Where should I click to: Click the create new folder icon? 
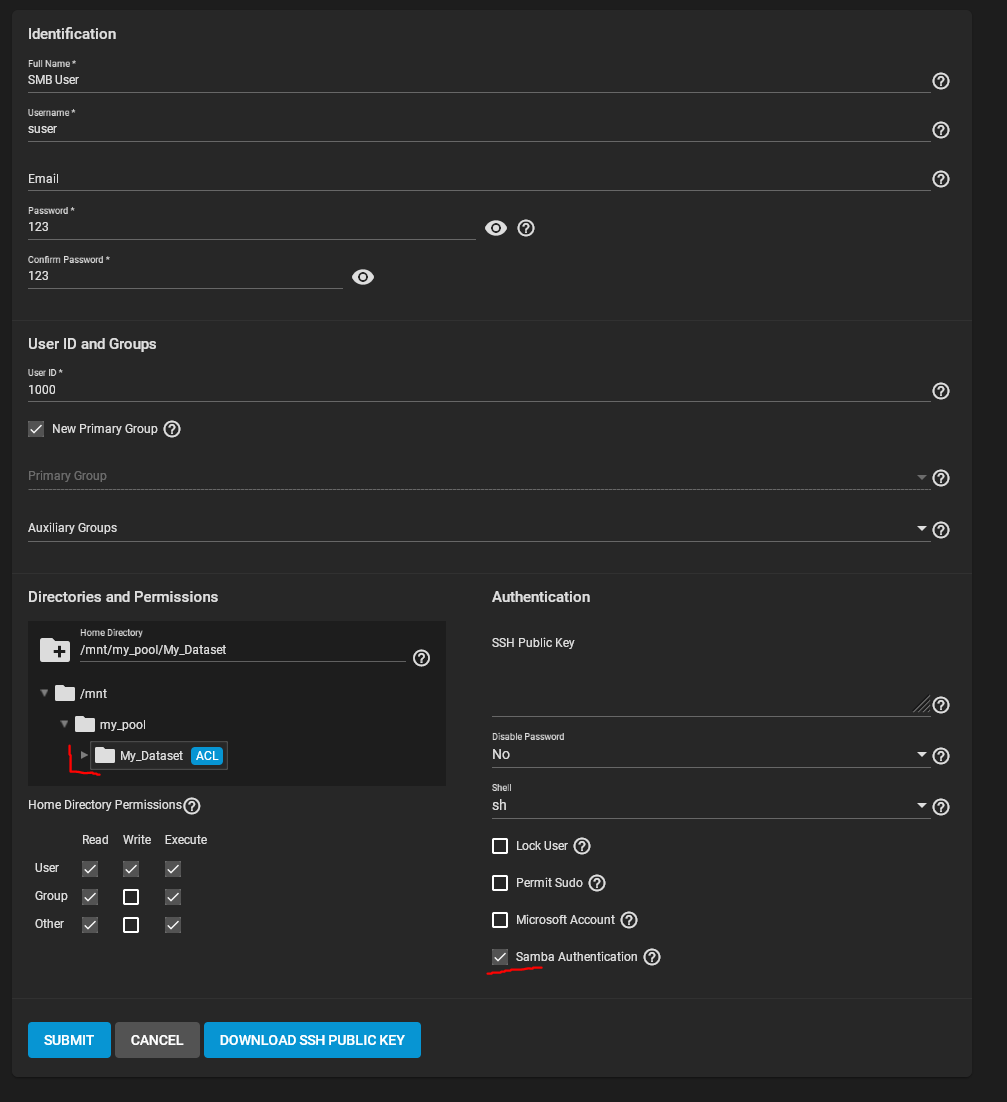(55, 649)
